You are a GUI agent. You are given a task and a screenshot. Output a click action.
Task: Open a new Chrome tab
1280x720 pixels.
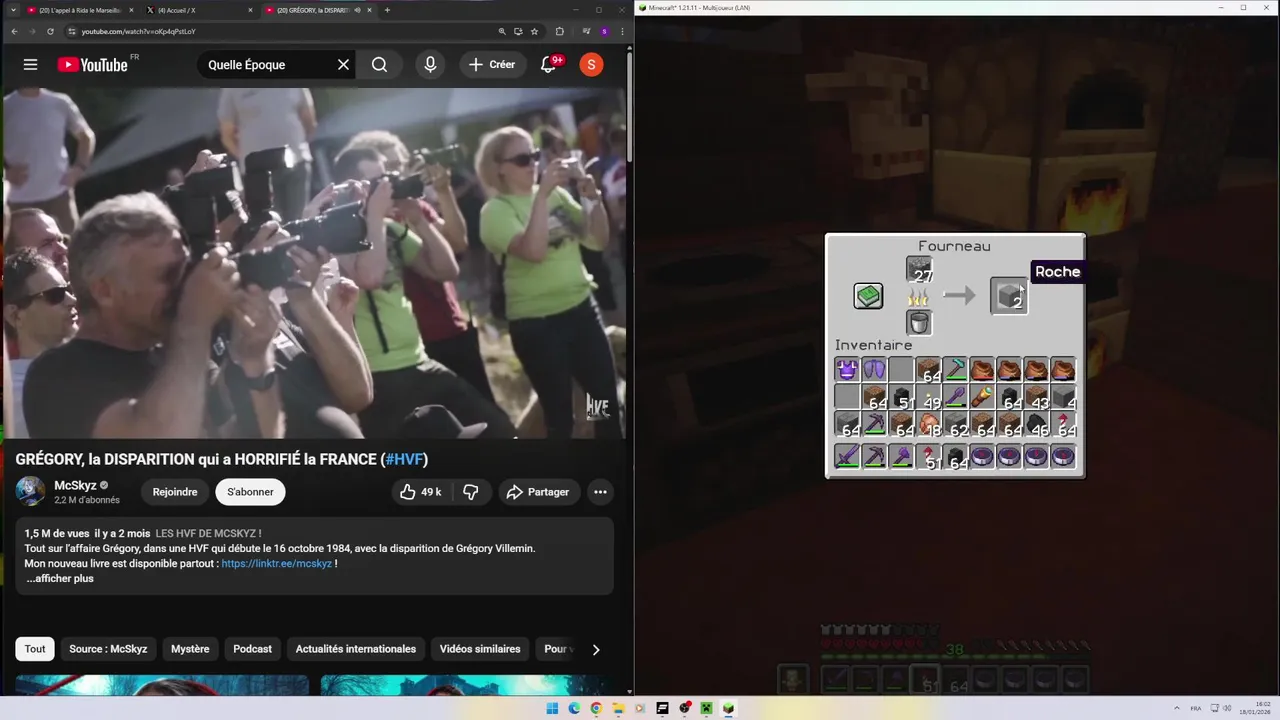tap(387, 10)
